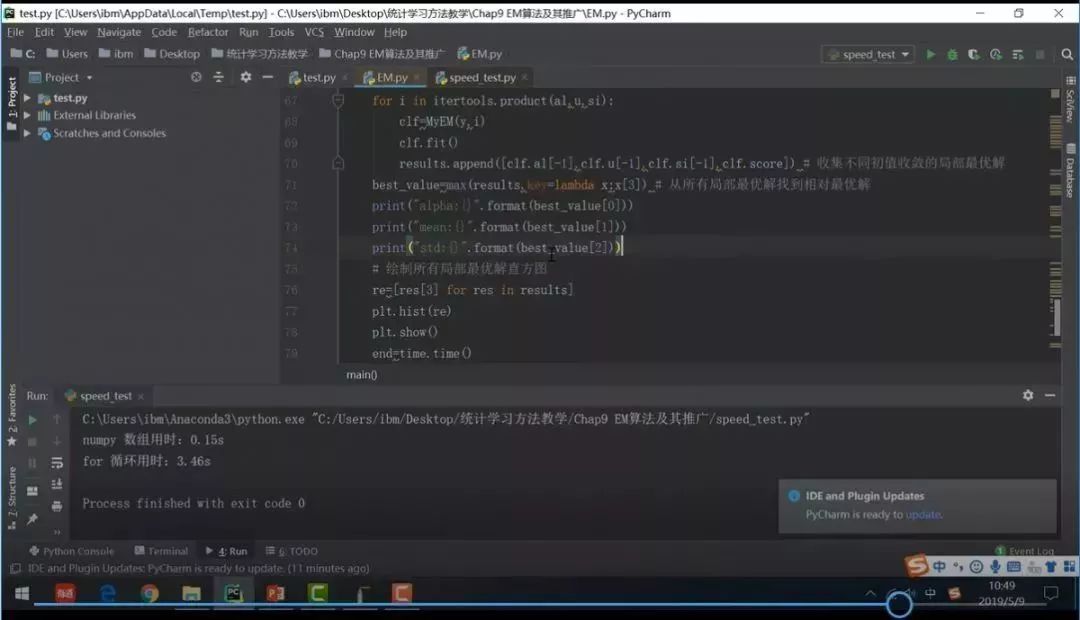
Task: Expand the External Libraries tree node
Action: pyautogui.click(x=27, y=115)
